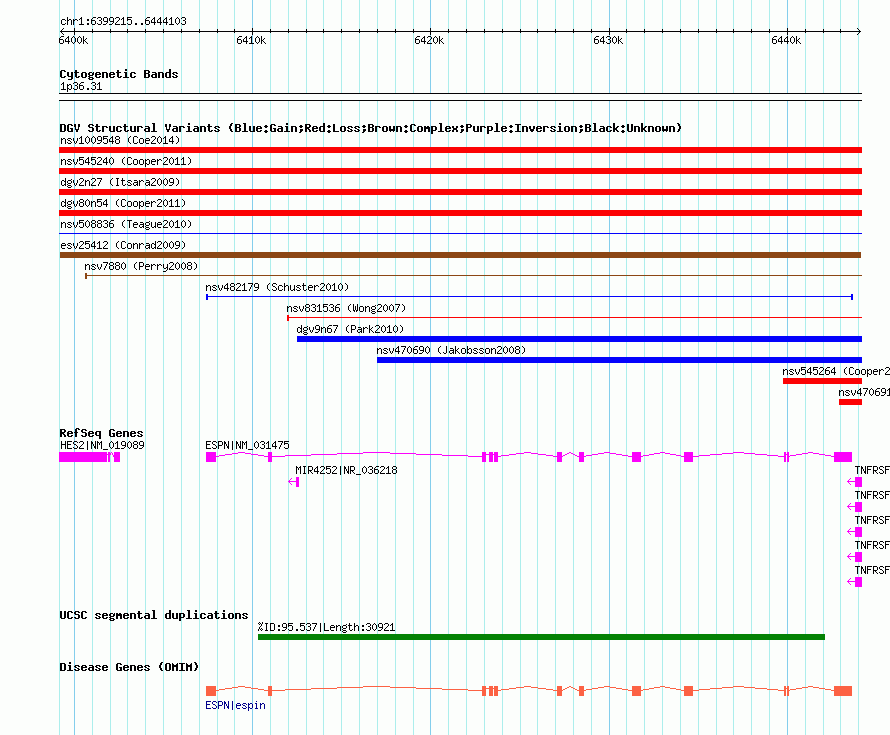The image size is (890, 735).
Task: Select the 1p36.31 cytogenetic band label
Action: point(81,86)
